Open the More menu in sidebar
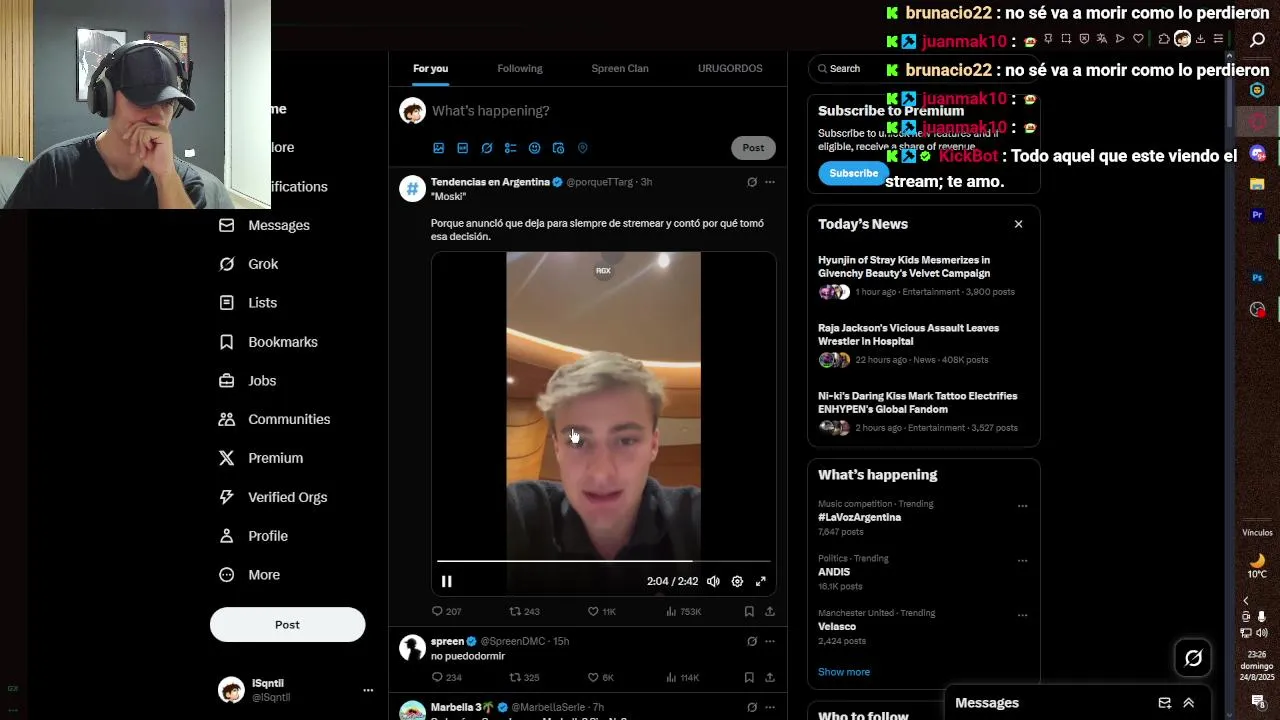1280x720 pixels. tap(249, 575)
